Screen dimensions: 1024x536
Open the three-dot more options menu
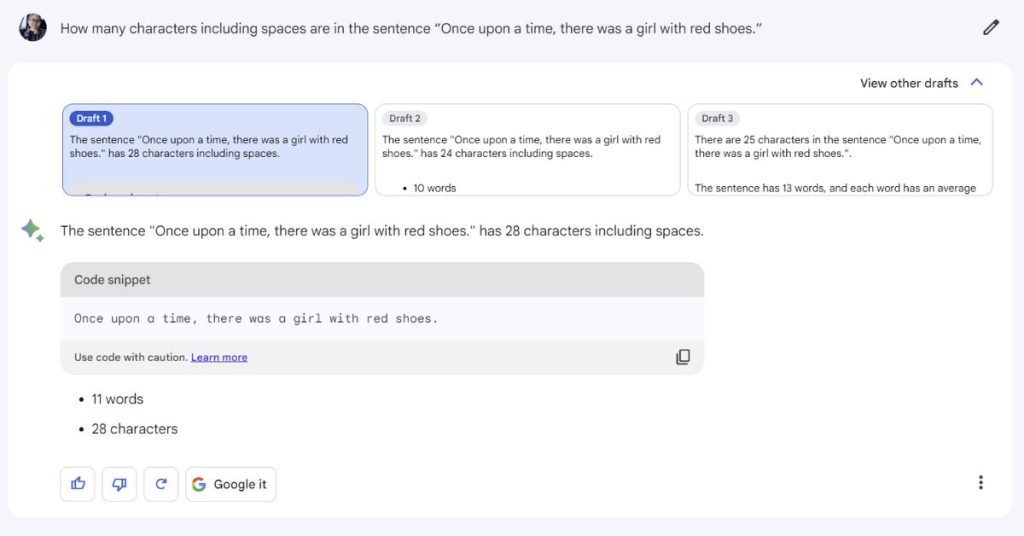pyautogui.click(x=980, y=482)
